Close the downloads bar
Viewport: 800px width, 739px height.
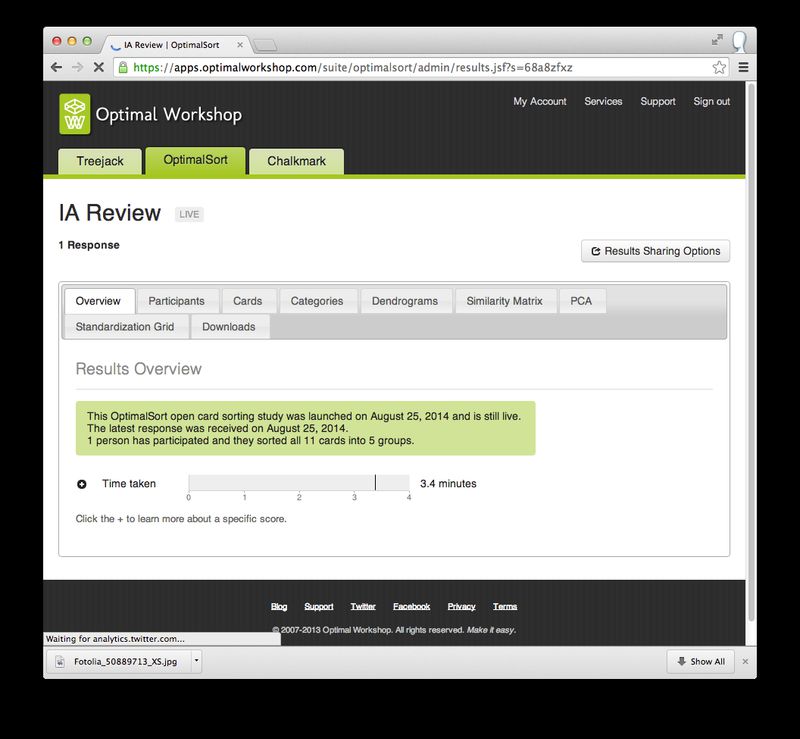[744, 661]
